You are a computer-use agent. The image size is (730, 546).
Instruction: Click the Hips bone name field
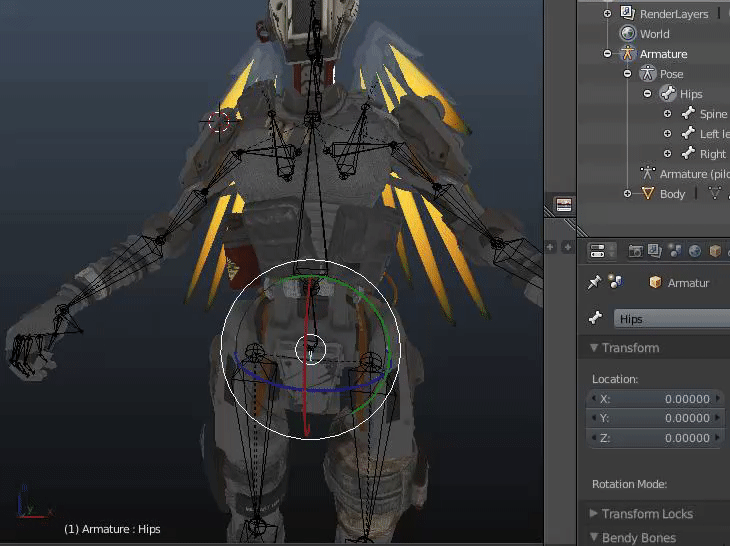[x=672, y=319]
